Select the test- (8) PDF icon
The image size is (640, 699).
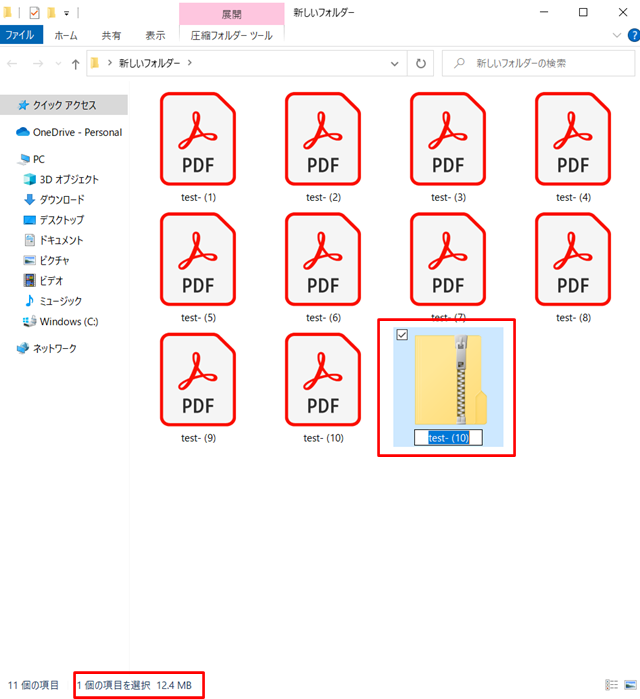(x=573, y=259)
